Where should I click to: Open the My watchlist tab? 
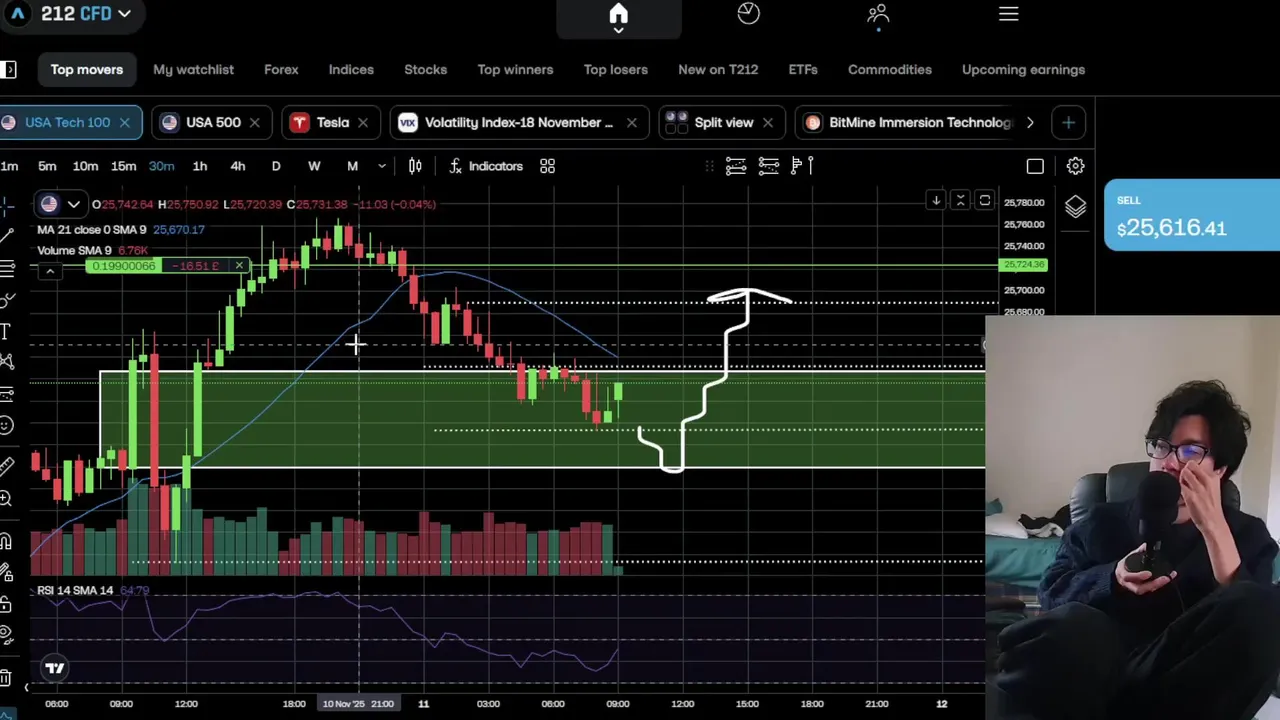193,70
